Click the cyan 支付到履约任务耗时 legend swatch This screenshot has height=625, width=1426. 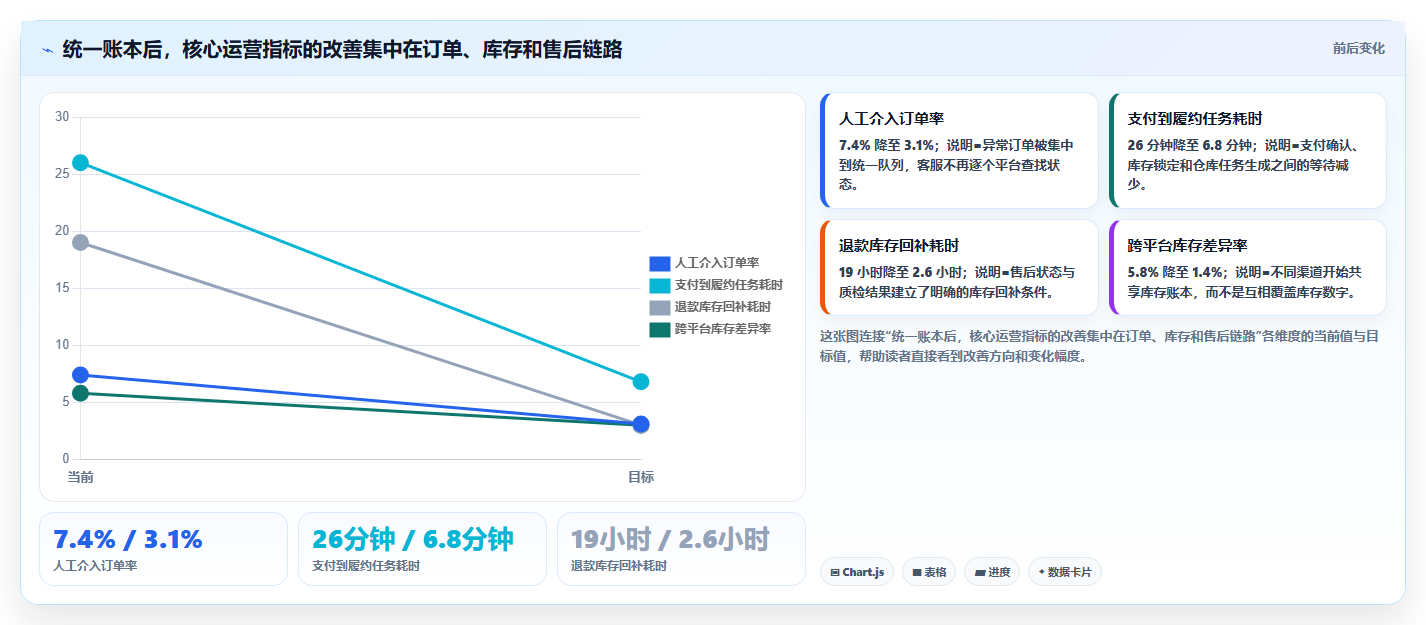pos(659,286)
